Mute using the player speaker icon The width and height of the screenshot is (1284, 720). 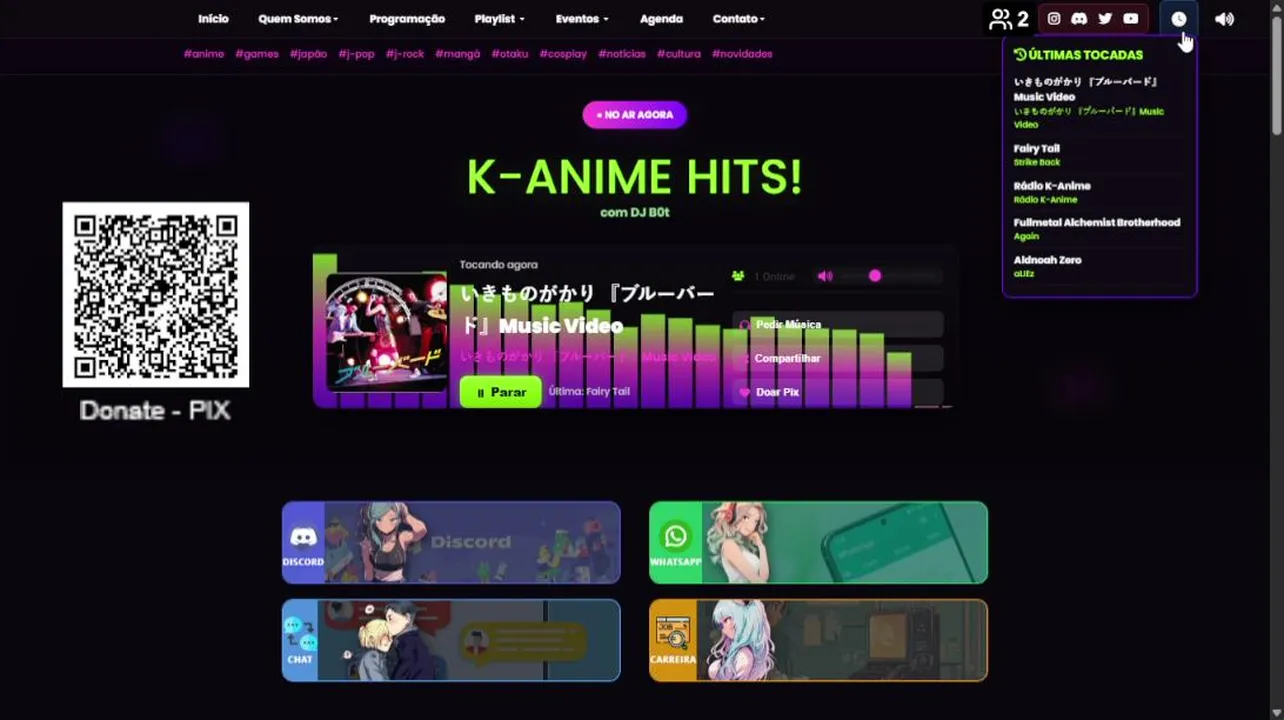click(825, 276)
